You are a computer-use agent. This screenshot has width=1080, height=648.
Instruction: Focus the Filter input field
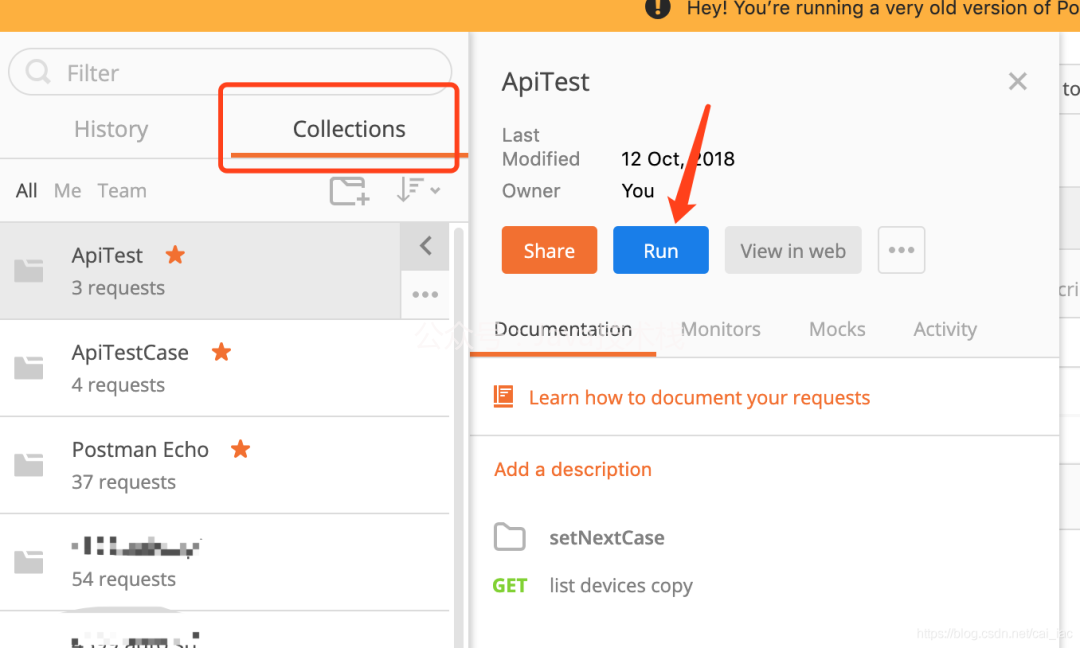230,72
